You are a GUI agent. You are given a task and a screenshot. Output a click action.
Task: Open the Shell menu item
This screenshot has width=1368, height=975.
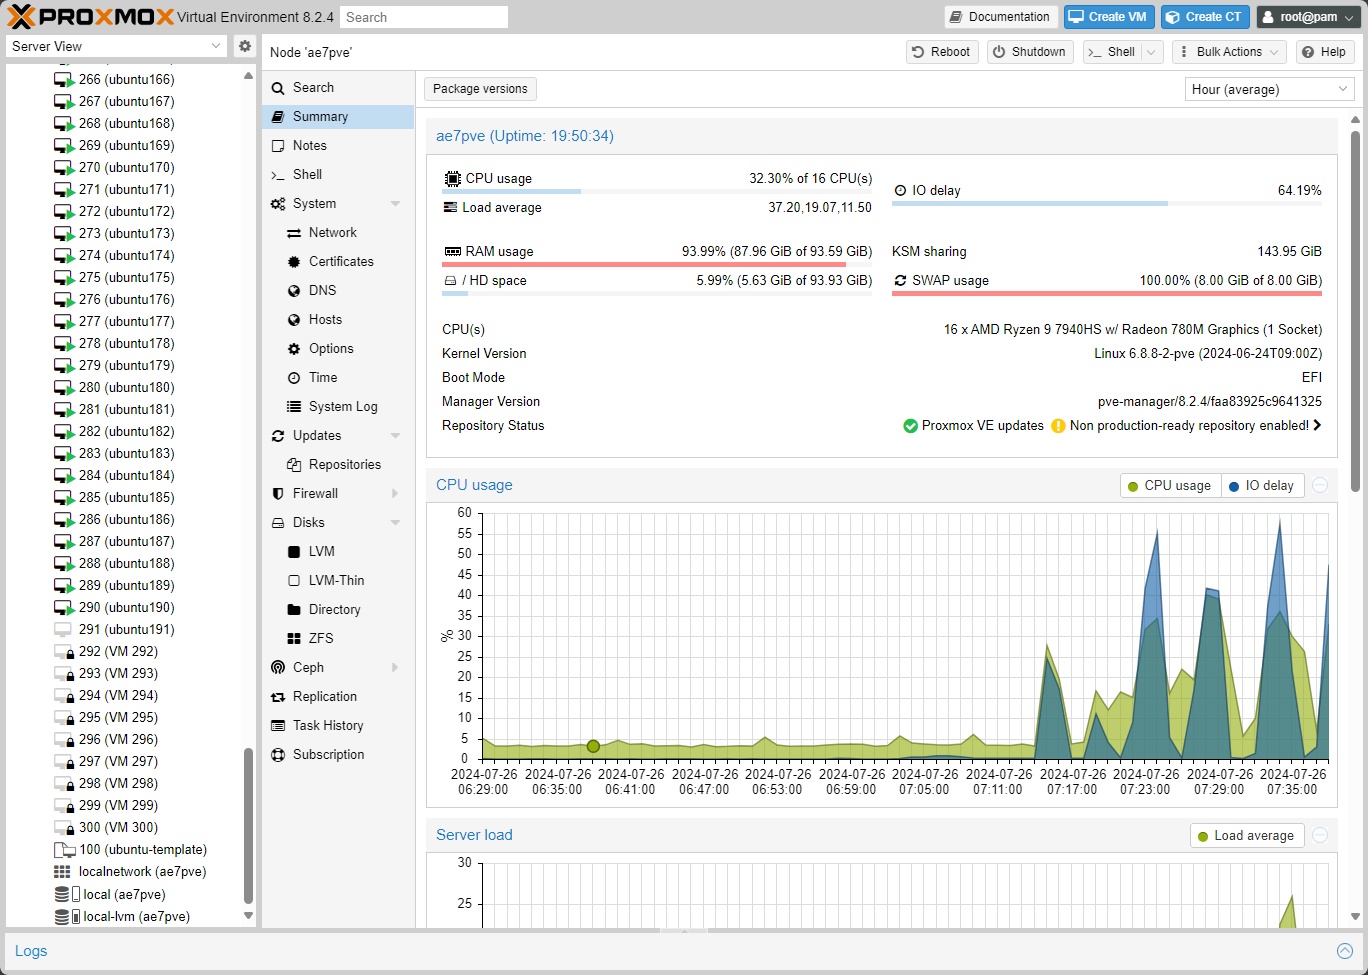[x=307, y=174]
